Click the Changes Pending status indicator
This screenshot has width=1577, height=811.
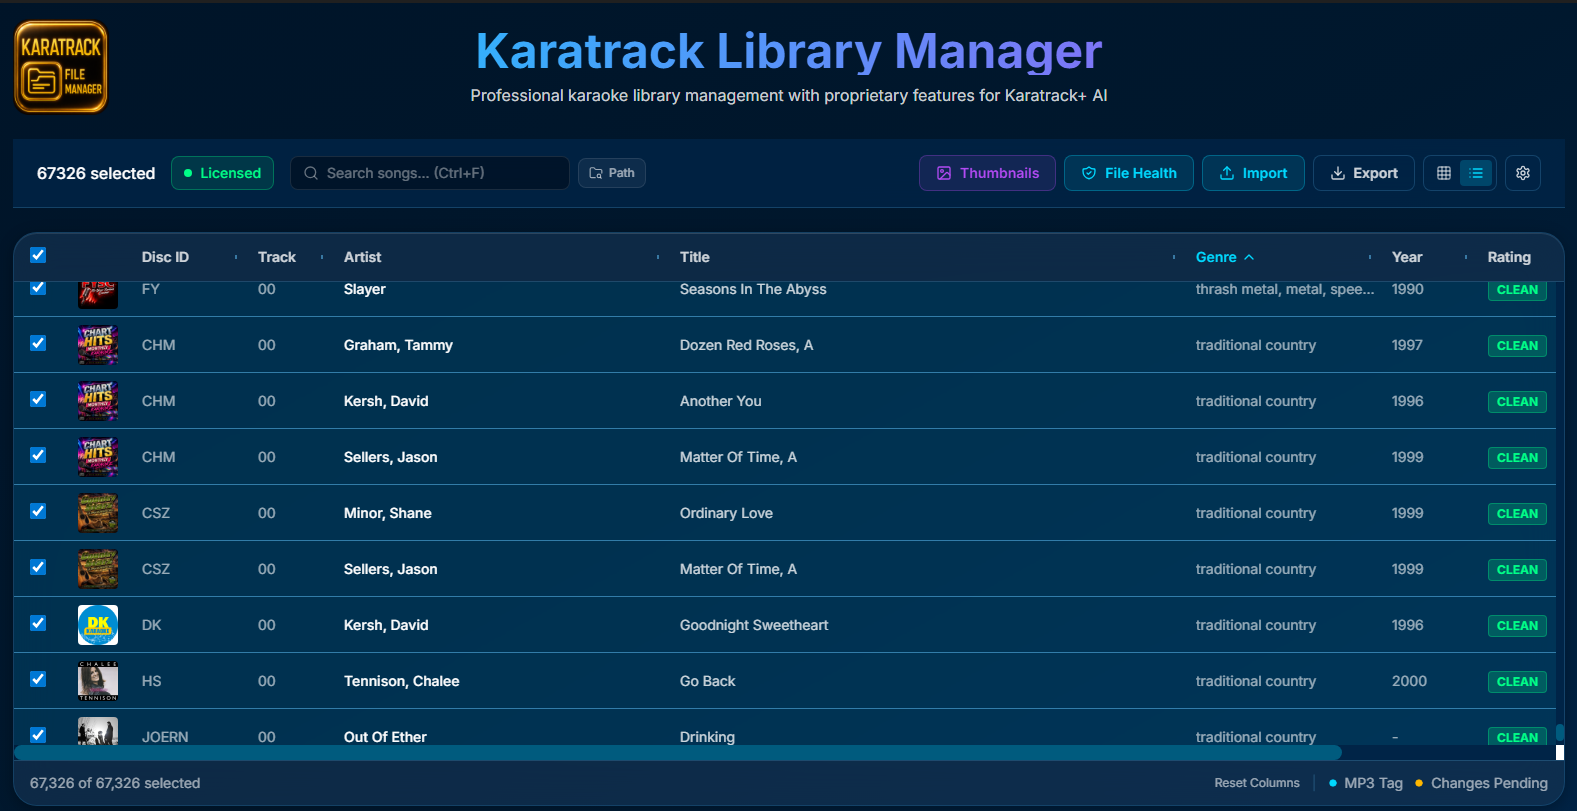(x=1481, y=783)
